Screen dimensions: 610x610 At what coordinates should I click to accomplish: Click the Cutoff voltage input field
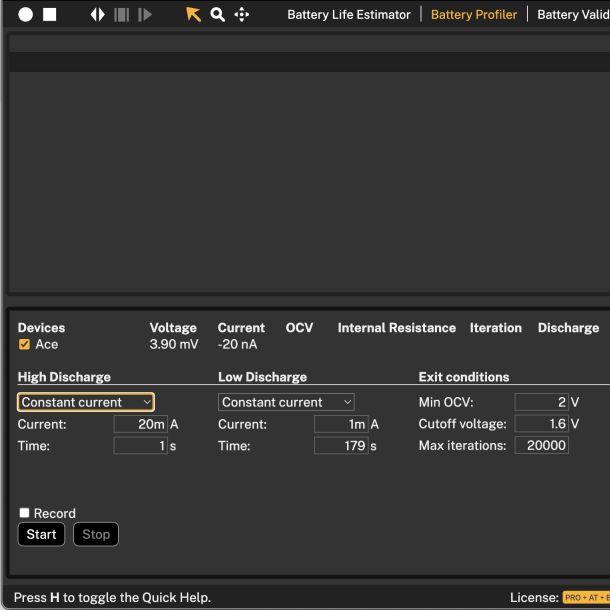pyautogui.click(x=541, y=424)
